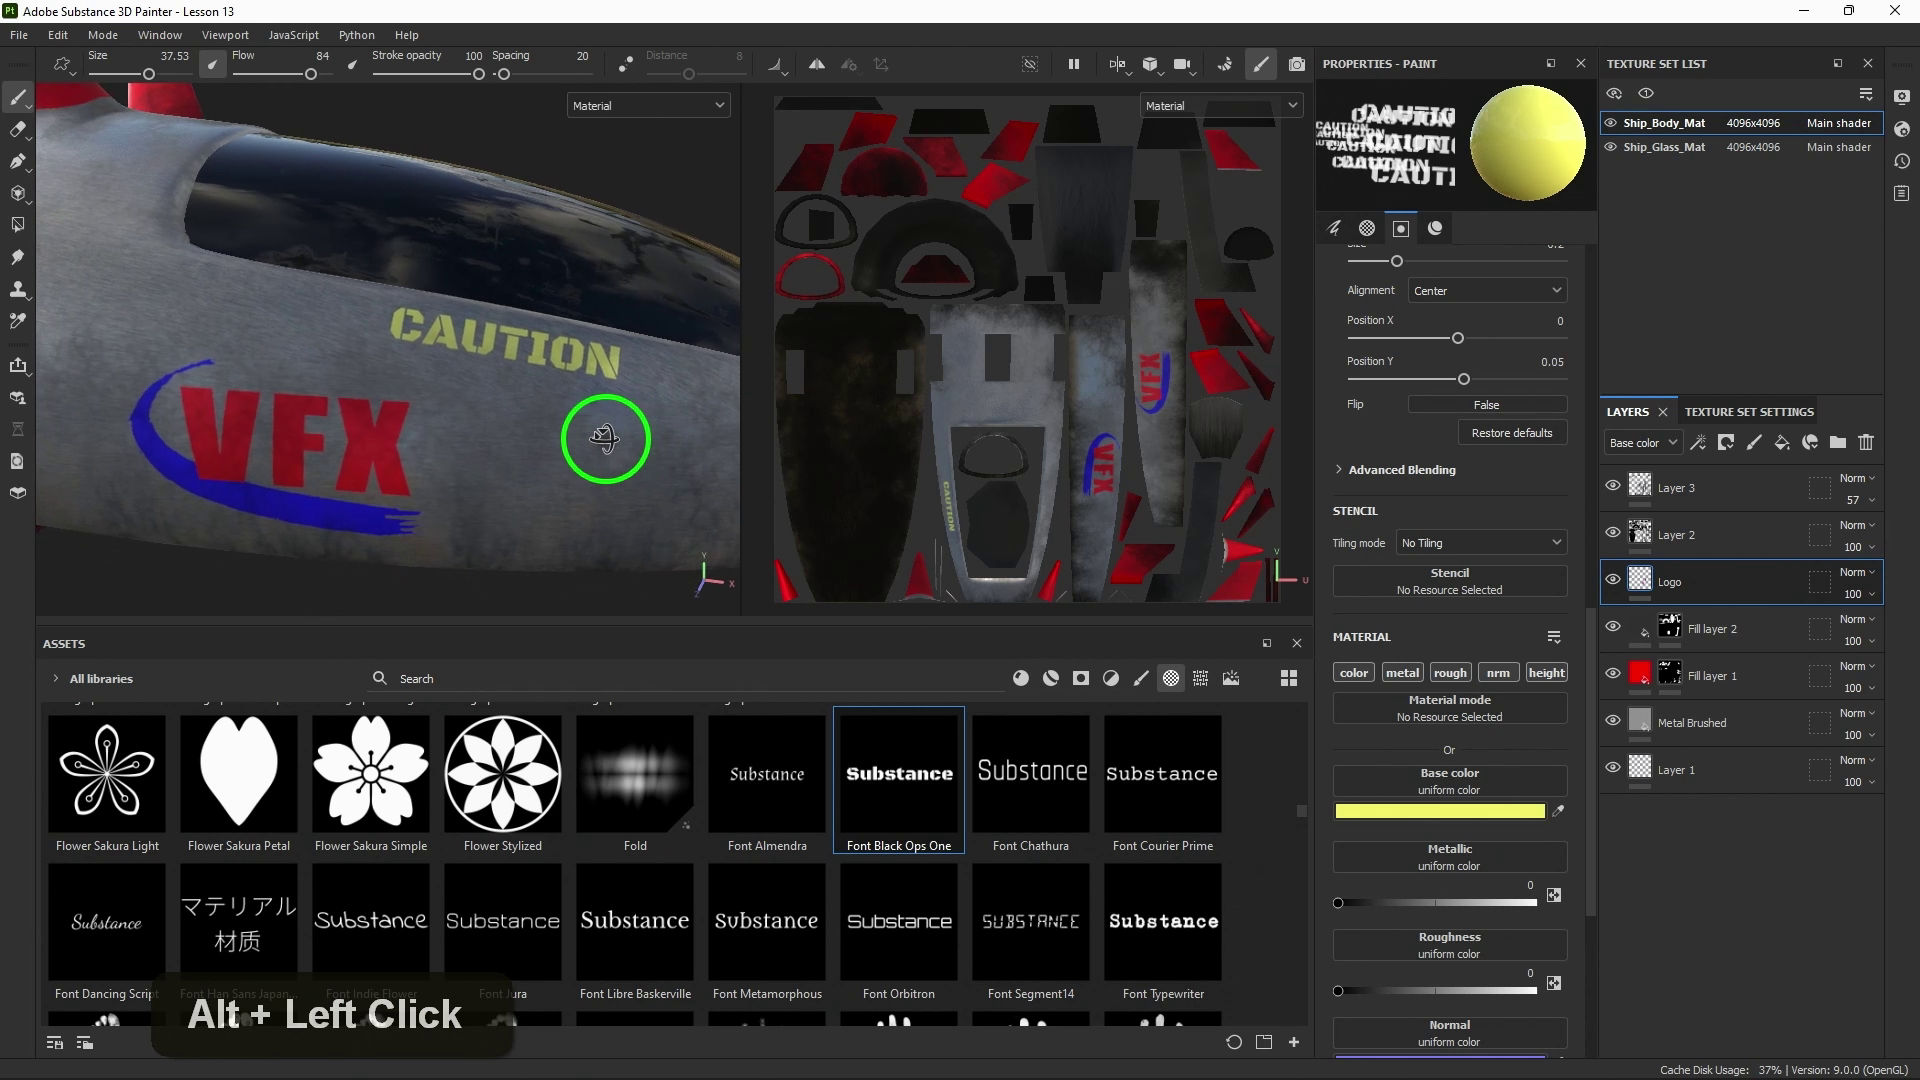1920x1080 pixels.
Task: Open Logo layer blend mode dropdown
Action: tap(1857, 572)
